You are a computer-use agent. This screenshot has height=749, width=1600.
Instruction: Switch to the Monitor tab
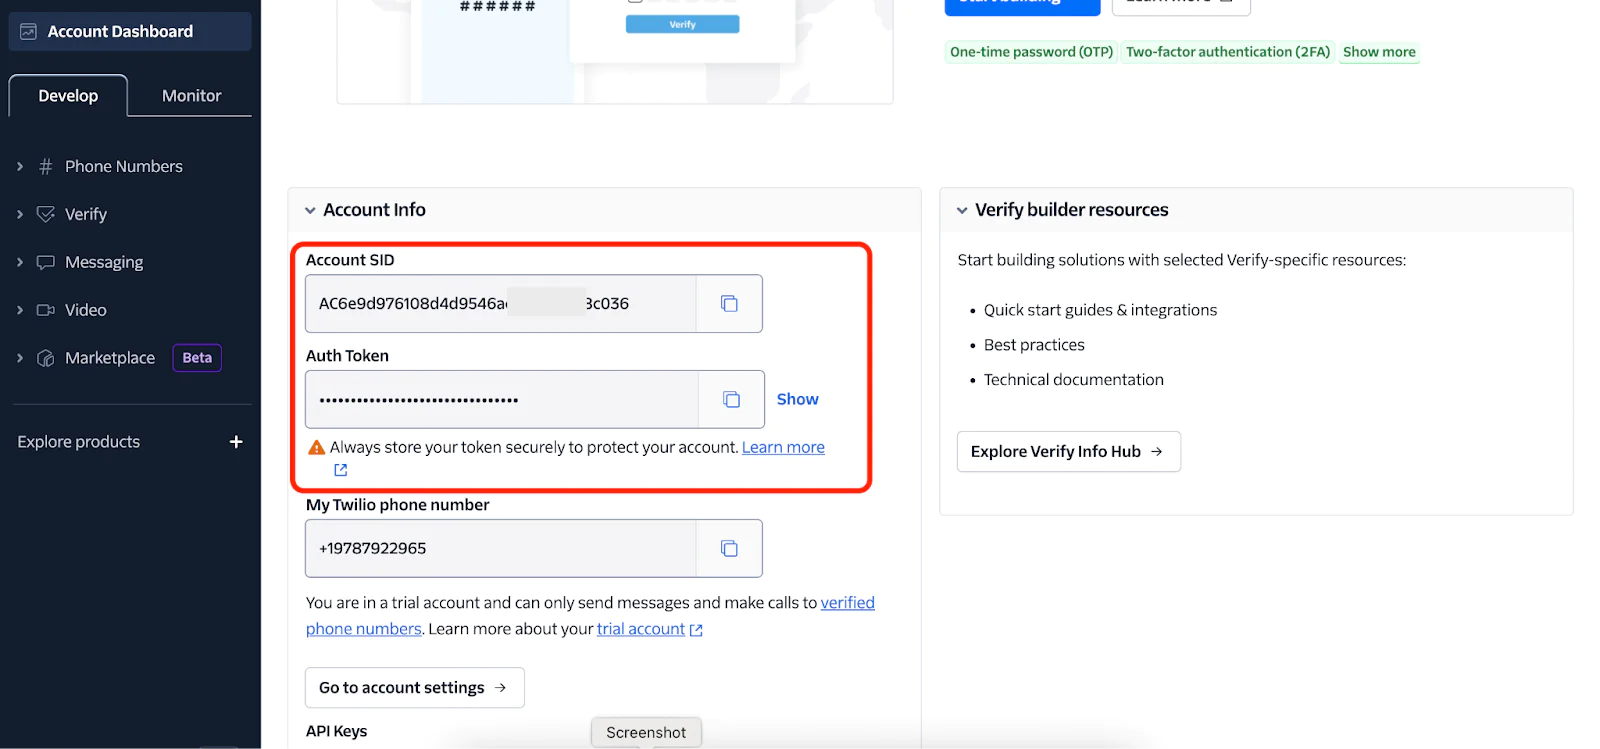(191, 96)
